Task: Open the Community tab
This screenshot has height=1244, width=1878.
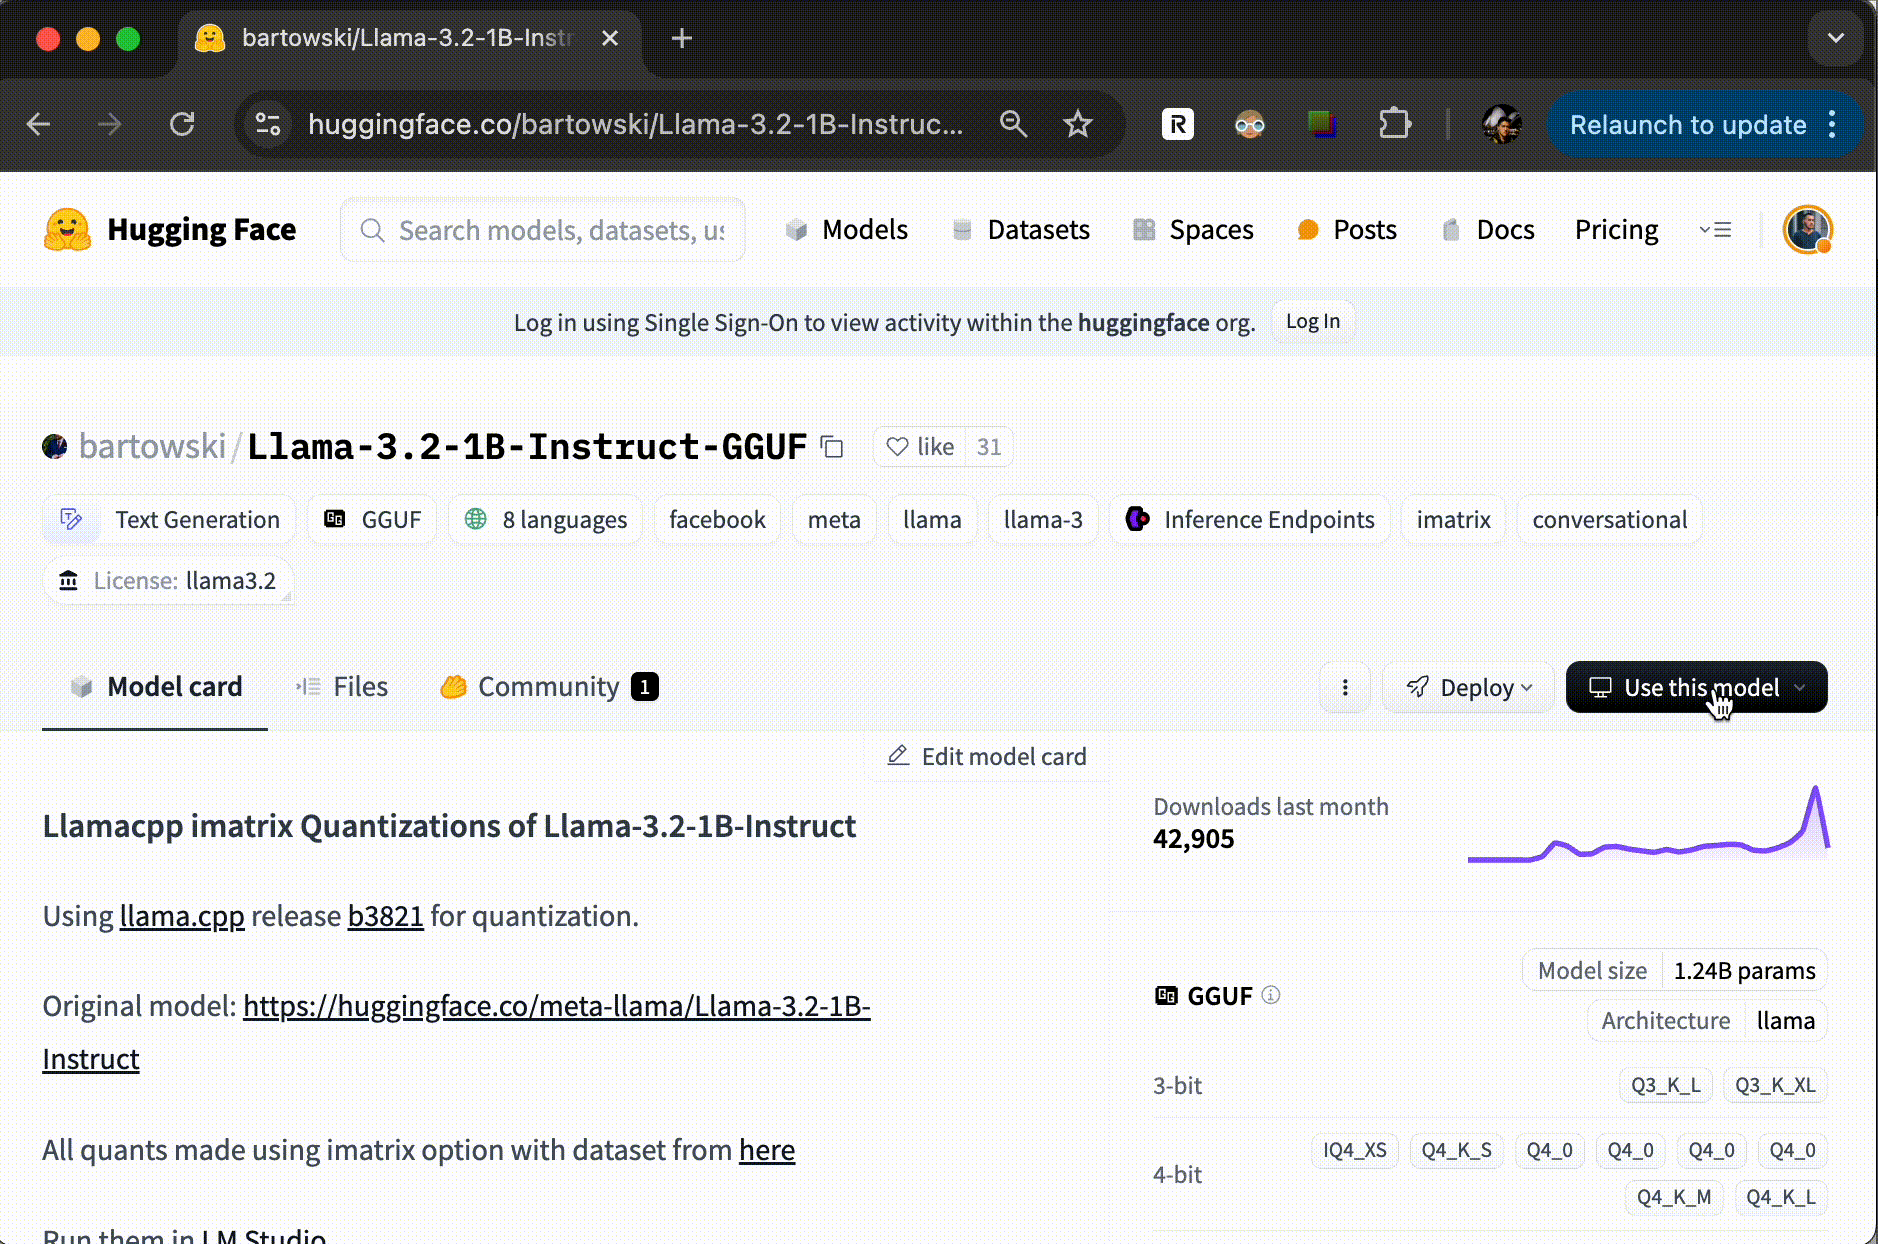Action: click(548, 687)
